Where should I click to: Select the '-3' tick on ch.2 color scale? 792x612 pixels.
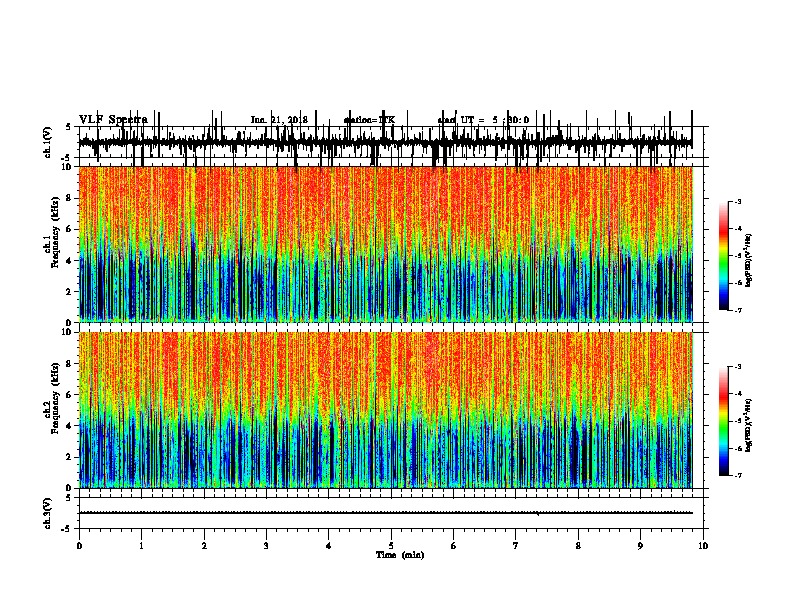pos(737,367)
